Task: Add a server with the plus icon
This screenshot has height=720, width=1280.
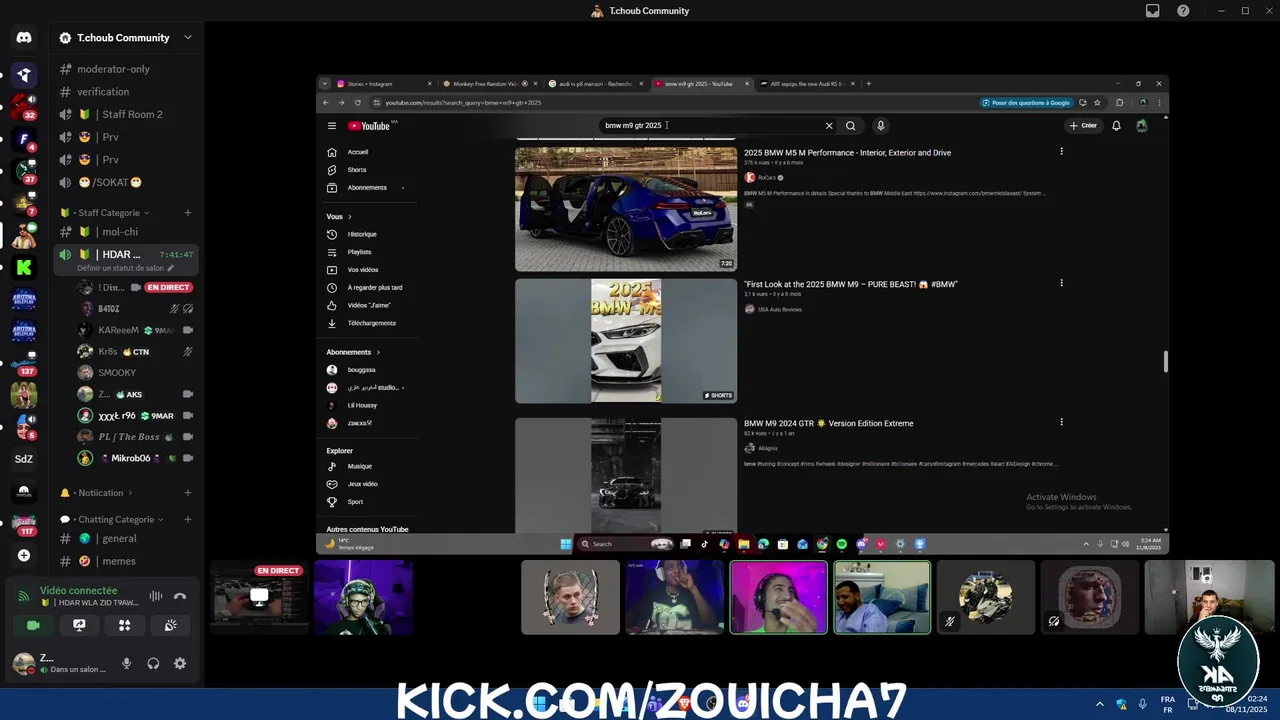Action: tap(24, 555)
